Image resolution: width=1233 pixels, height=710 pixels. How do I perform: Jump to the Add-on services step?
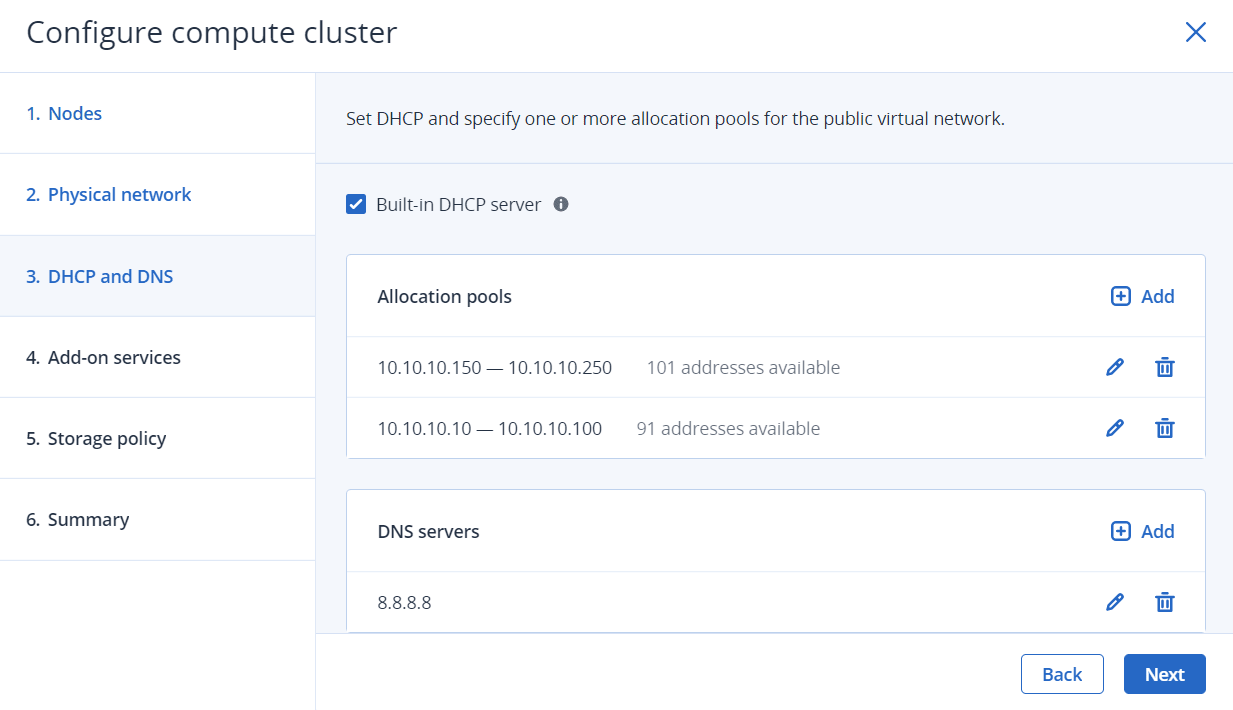tap(158, 357)
